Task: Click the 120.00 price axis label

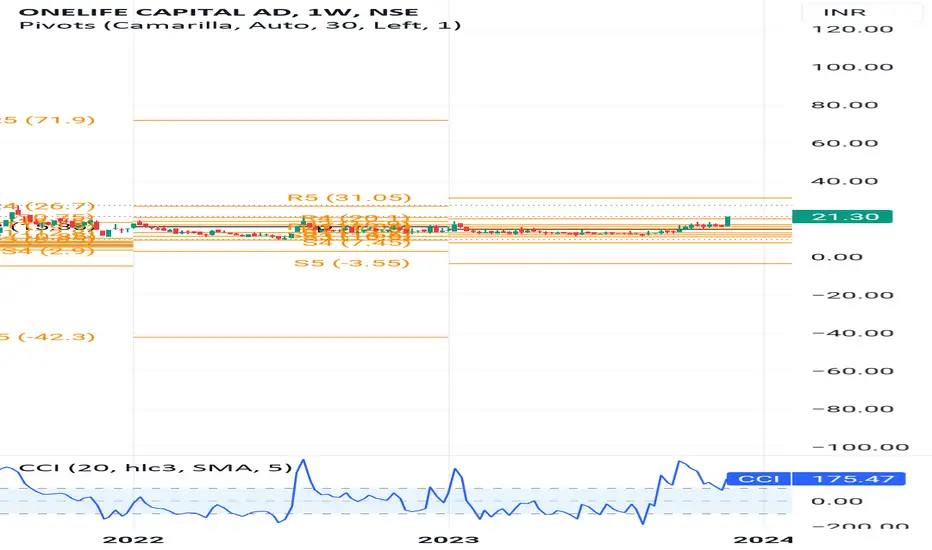Action: tap(852, 29)
